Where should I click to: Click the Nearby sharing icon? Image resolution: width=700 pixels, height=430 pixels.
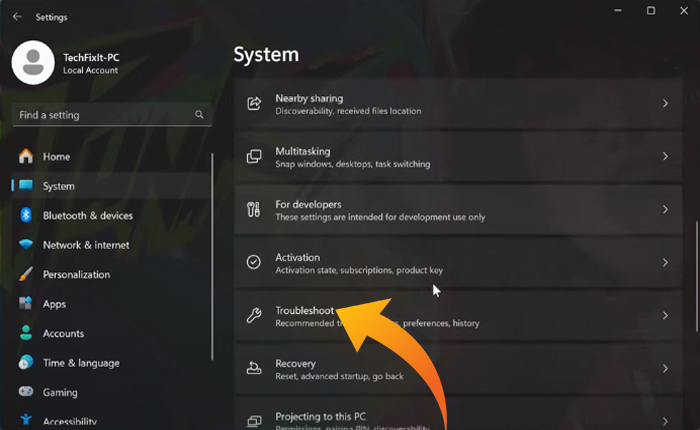pyautogui.click(x=254, y=104)
